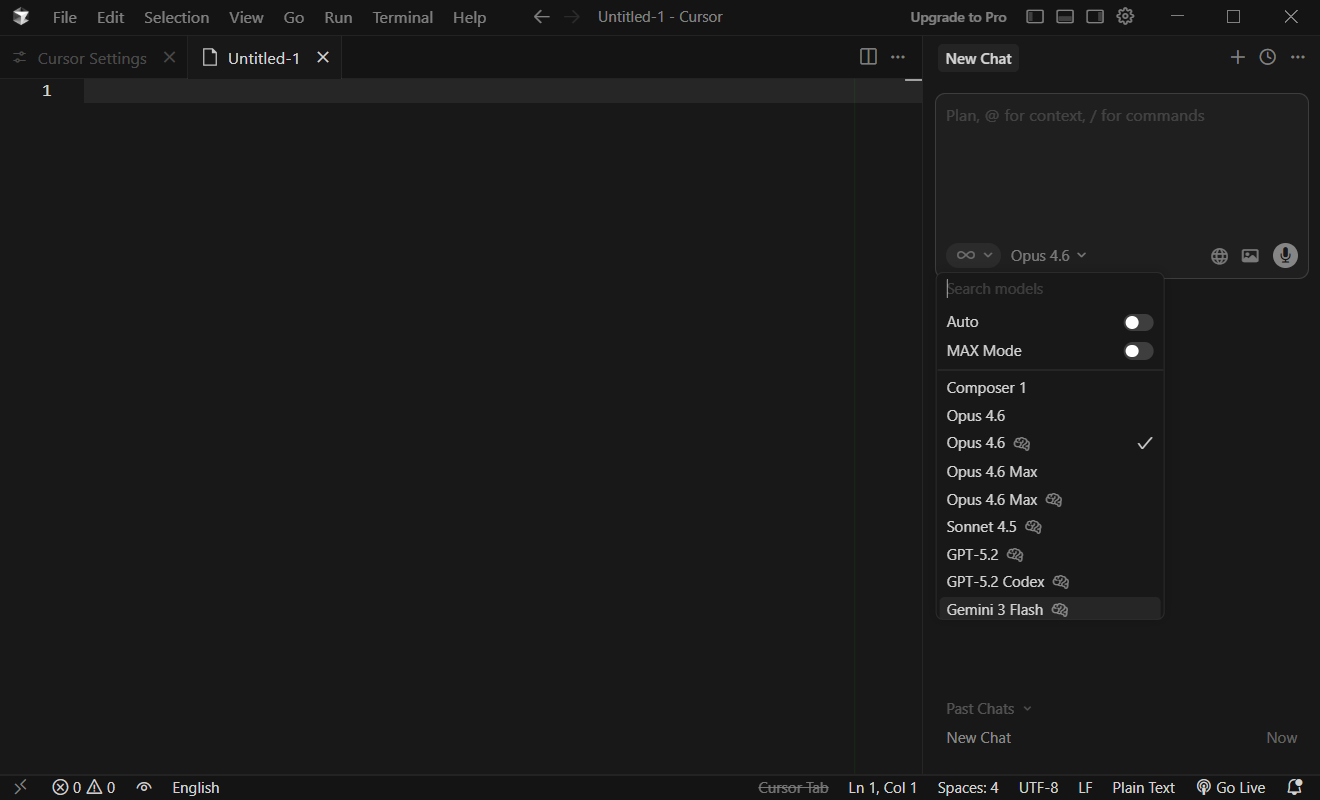Open errors and warnings count in status bar

(84, 788)
